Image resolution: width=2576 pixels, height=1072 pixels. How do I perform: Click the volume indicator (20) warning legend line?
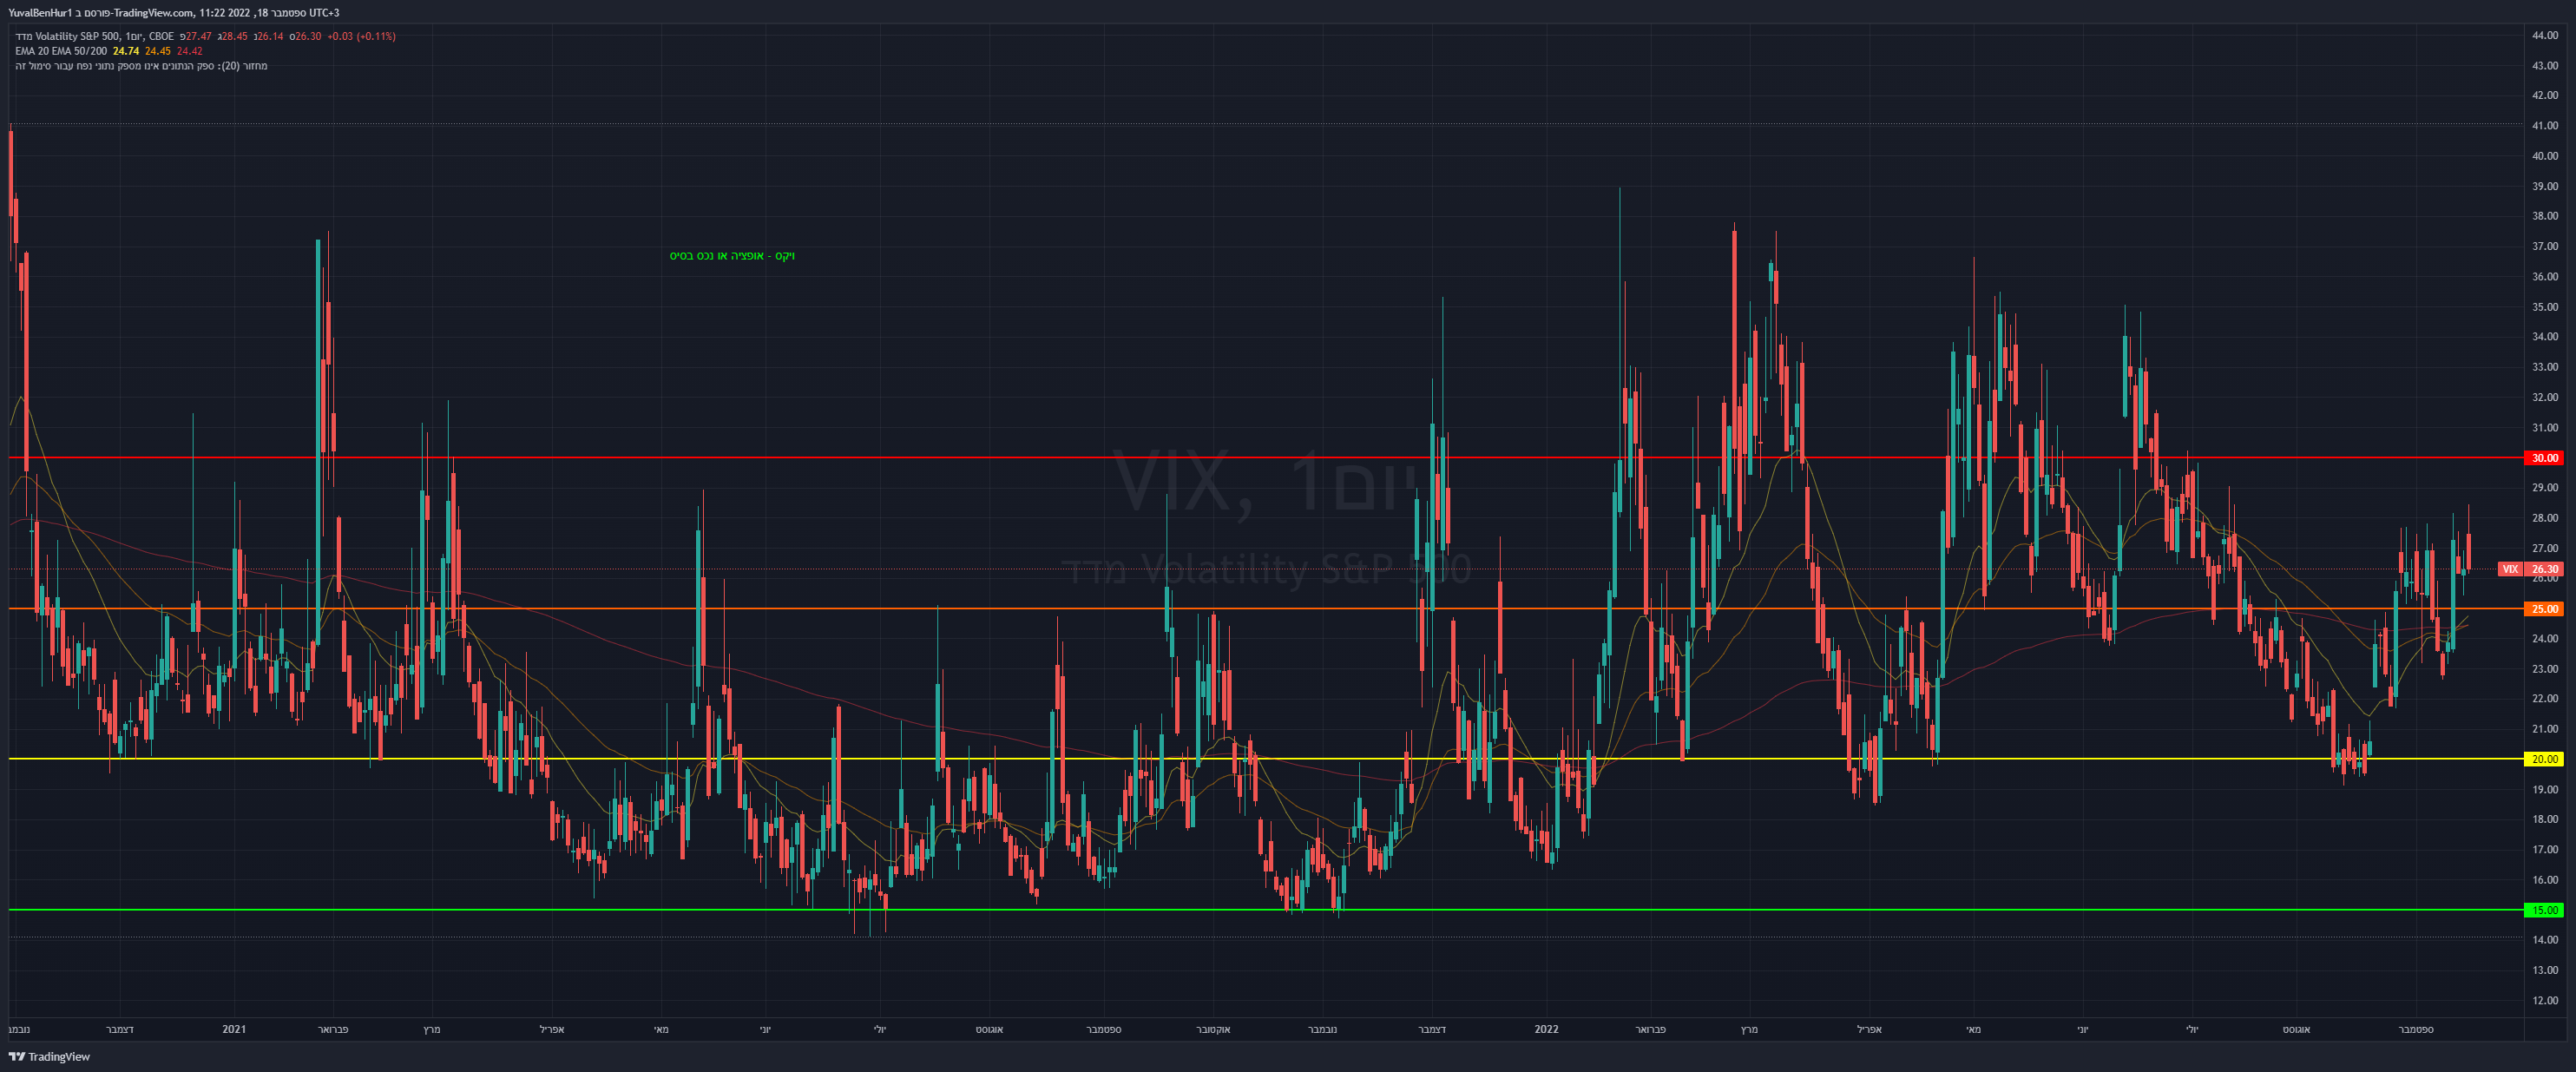(x=141, y=66)
